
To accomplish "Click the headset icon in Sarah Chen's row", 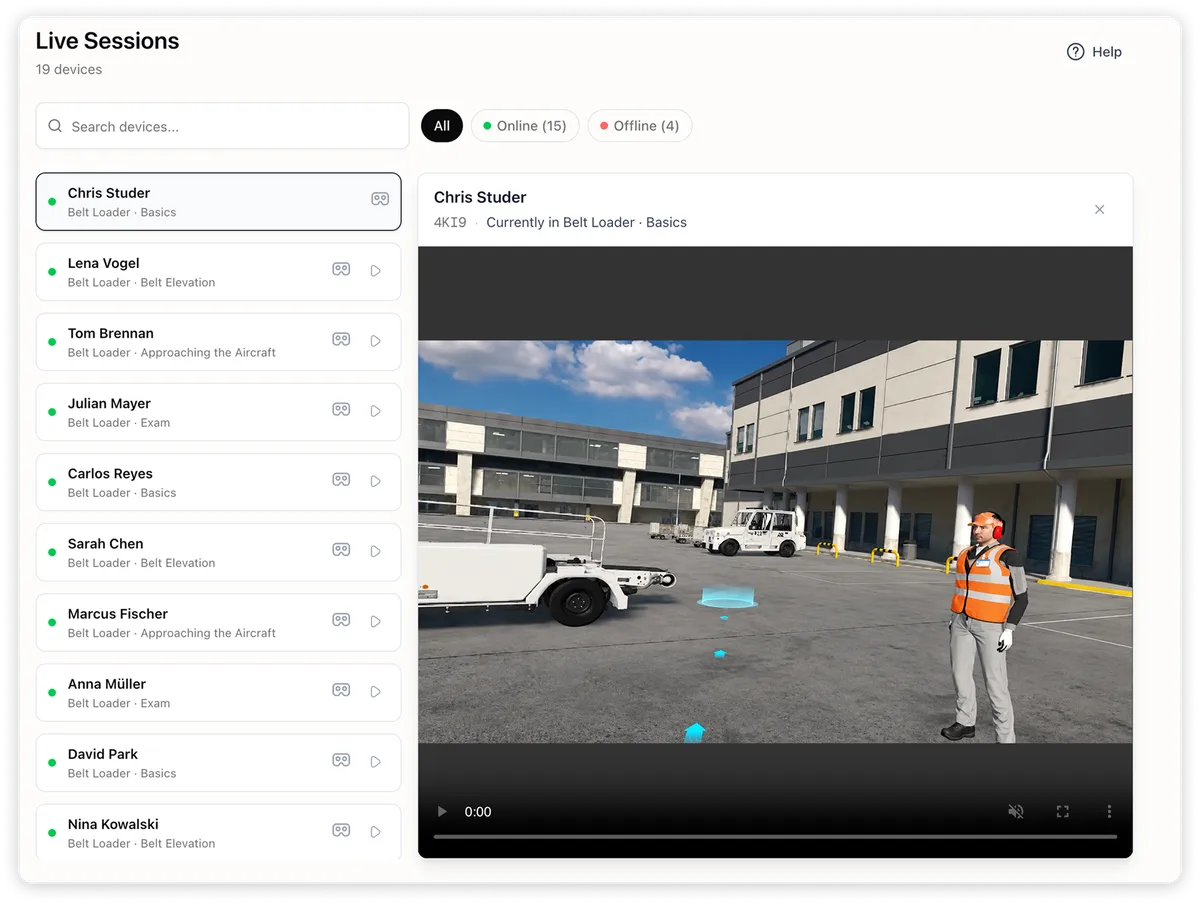I will [341, 550].
